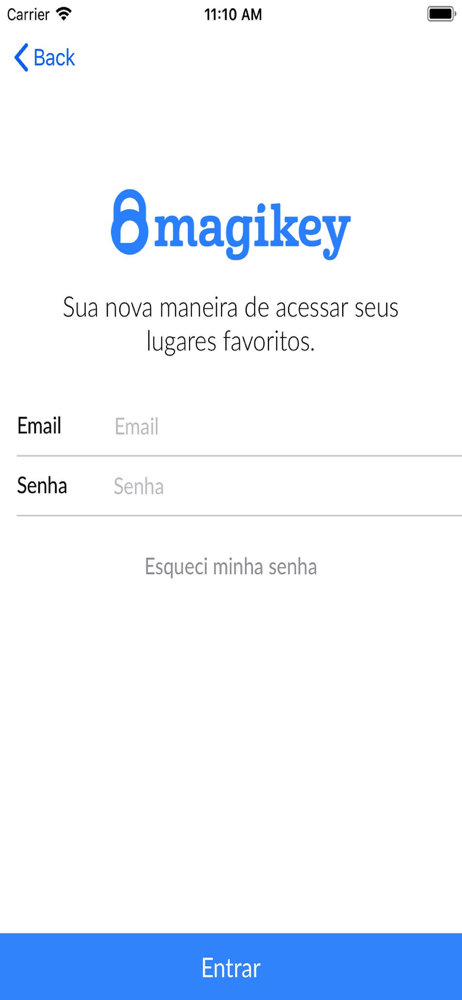
Task: Click the bold Email field label
Action: (x=39, y=425)
